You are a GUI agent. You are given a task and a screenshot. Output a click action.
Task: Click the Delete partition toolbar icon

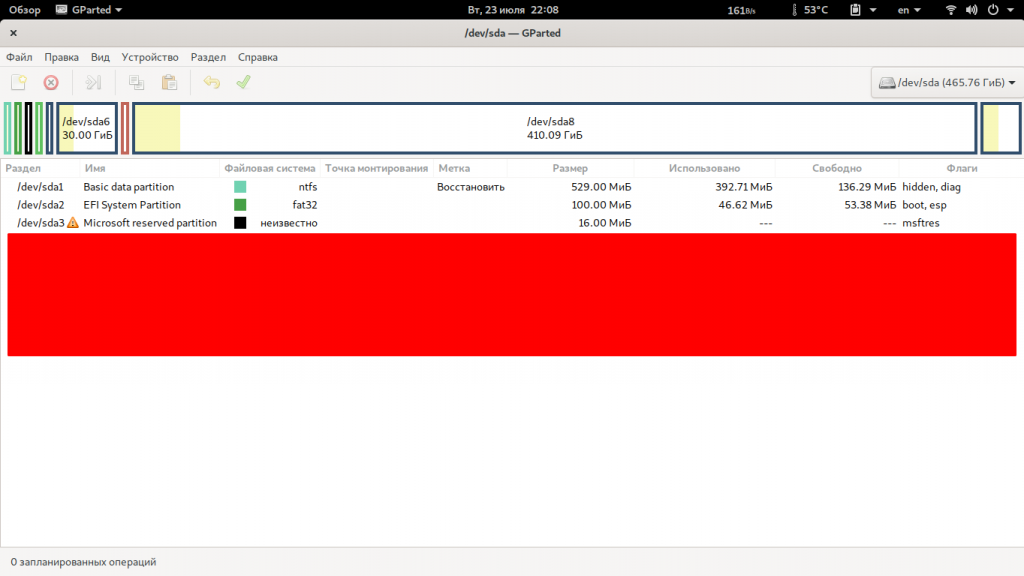51,82
